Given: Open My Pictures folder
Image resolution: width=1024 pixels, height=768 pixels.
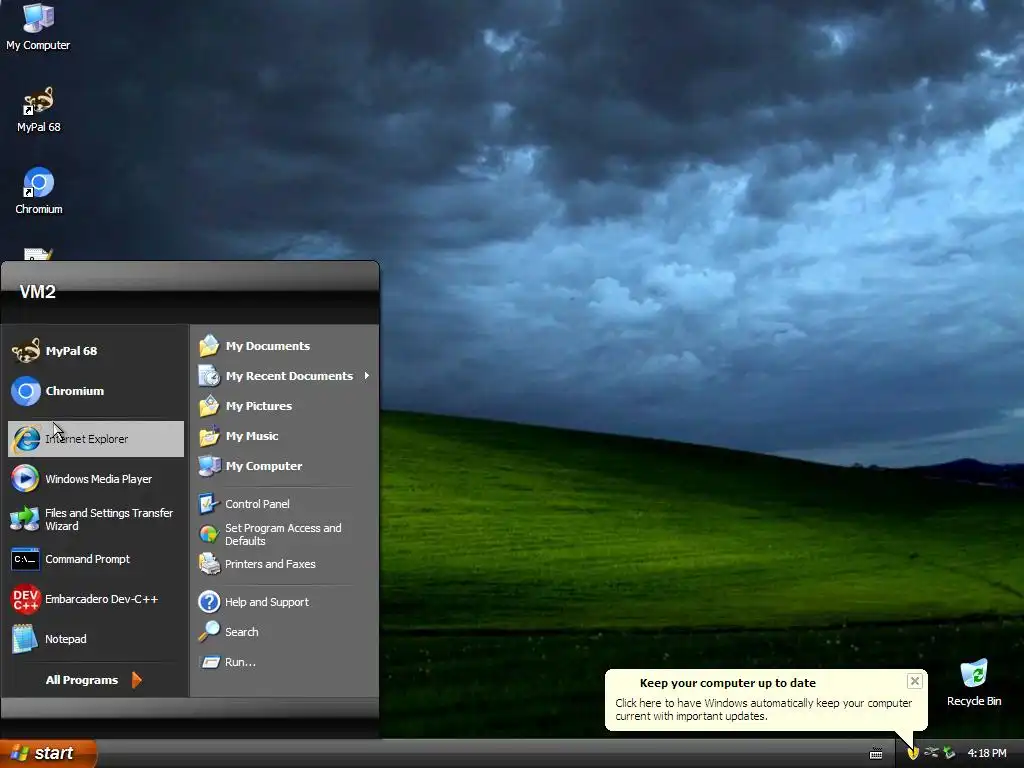Looking at the screenshot, I should pos(284,406).
